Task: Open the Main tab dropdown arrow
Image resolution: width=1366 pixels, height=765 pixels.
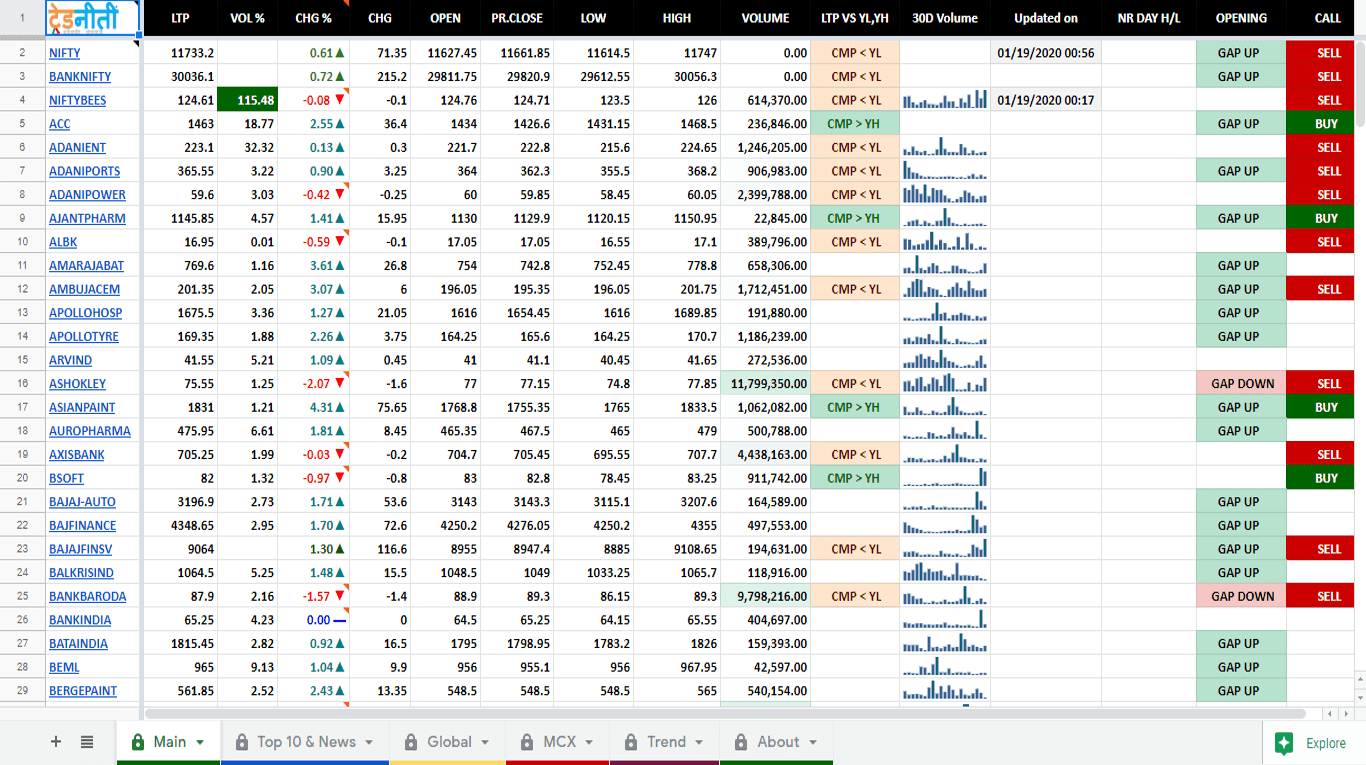Action: click(200, 742)
